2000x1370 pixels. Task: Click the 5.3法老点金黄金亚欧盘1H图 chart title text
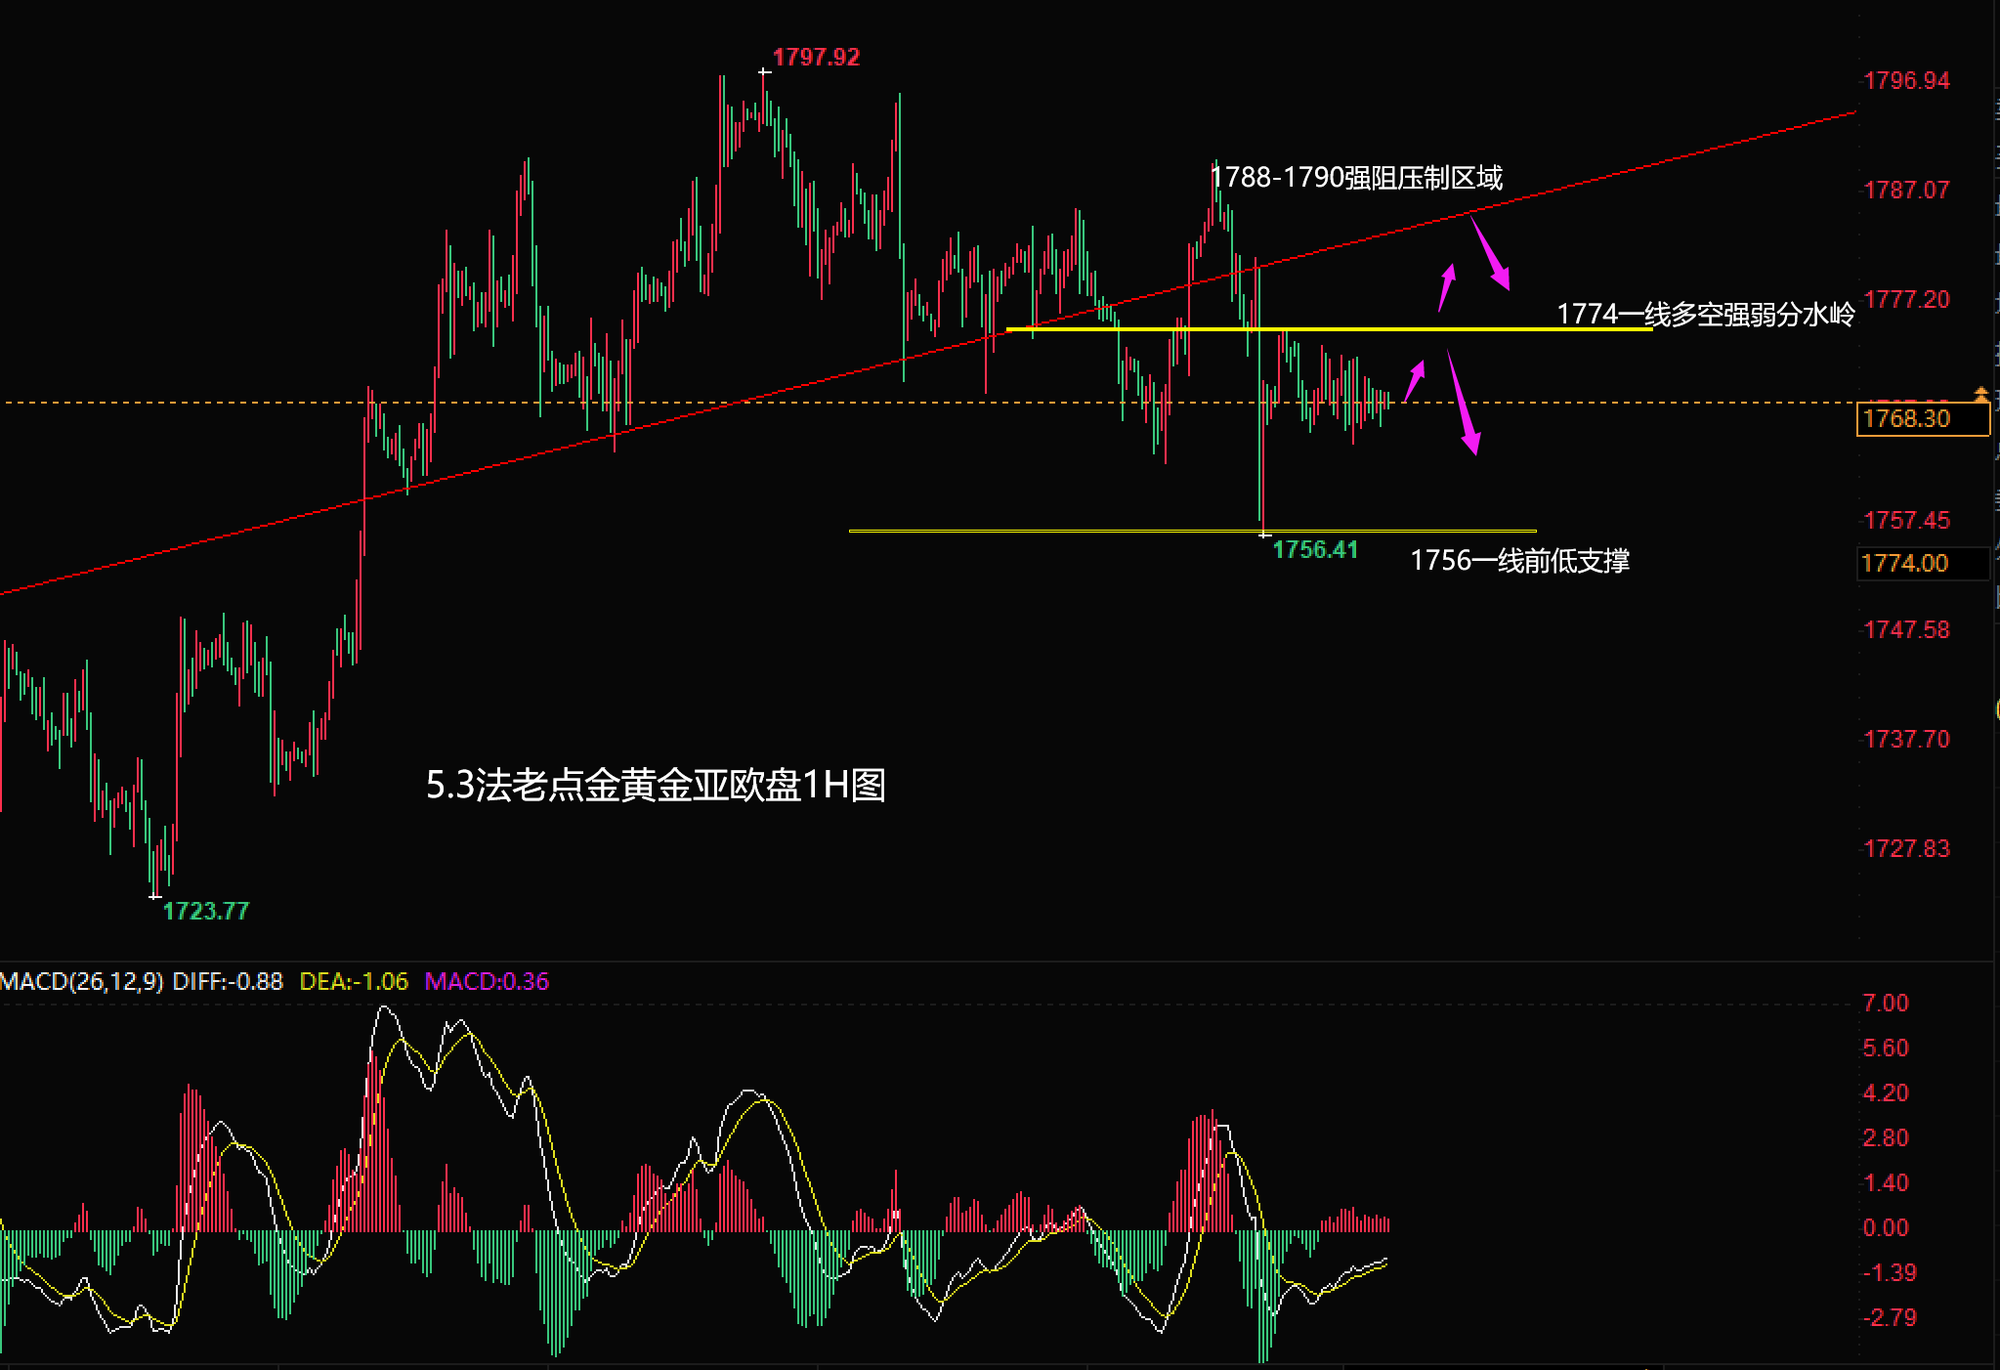click(x=656, y=785)
